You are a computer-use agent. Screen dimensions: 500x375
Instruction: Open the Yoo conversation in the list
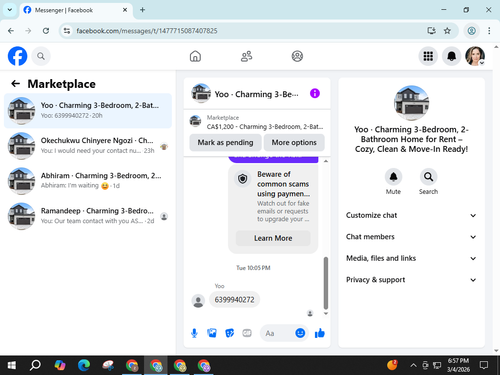point(88,111)
